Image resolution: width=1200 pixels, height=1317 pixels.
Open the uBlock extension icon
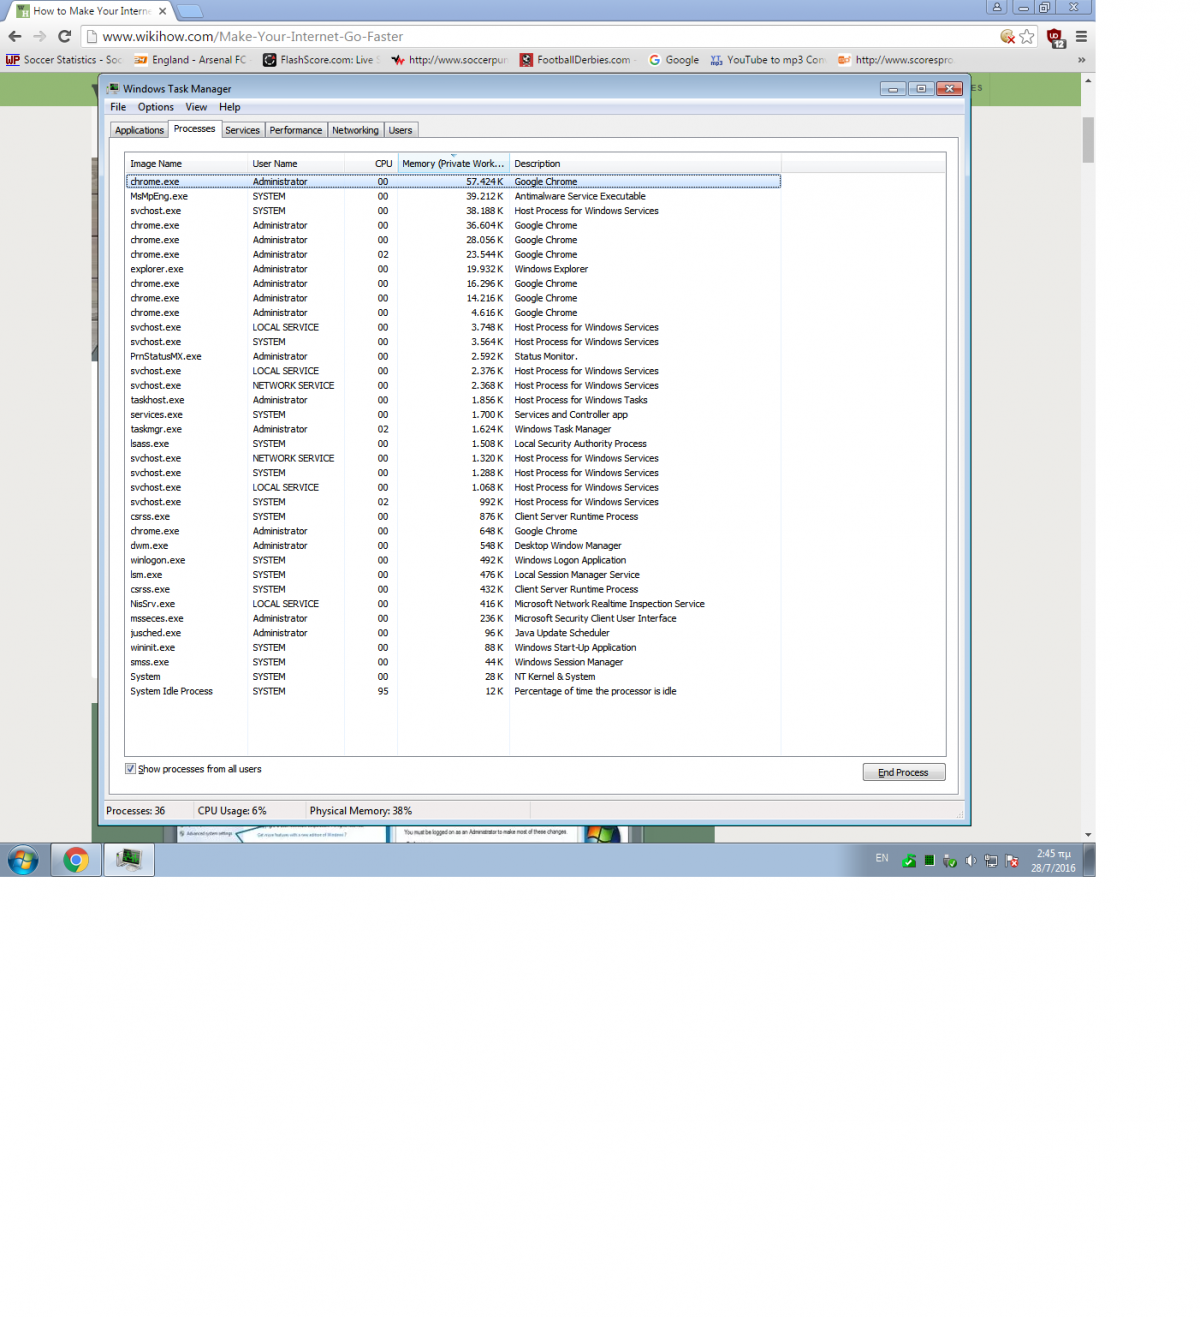pyautogui.click(x=1056, y=37)
